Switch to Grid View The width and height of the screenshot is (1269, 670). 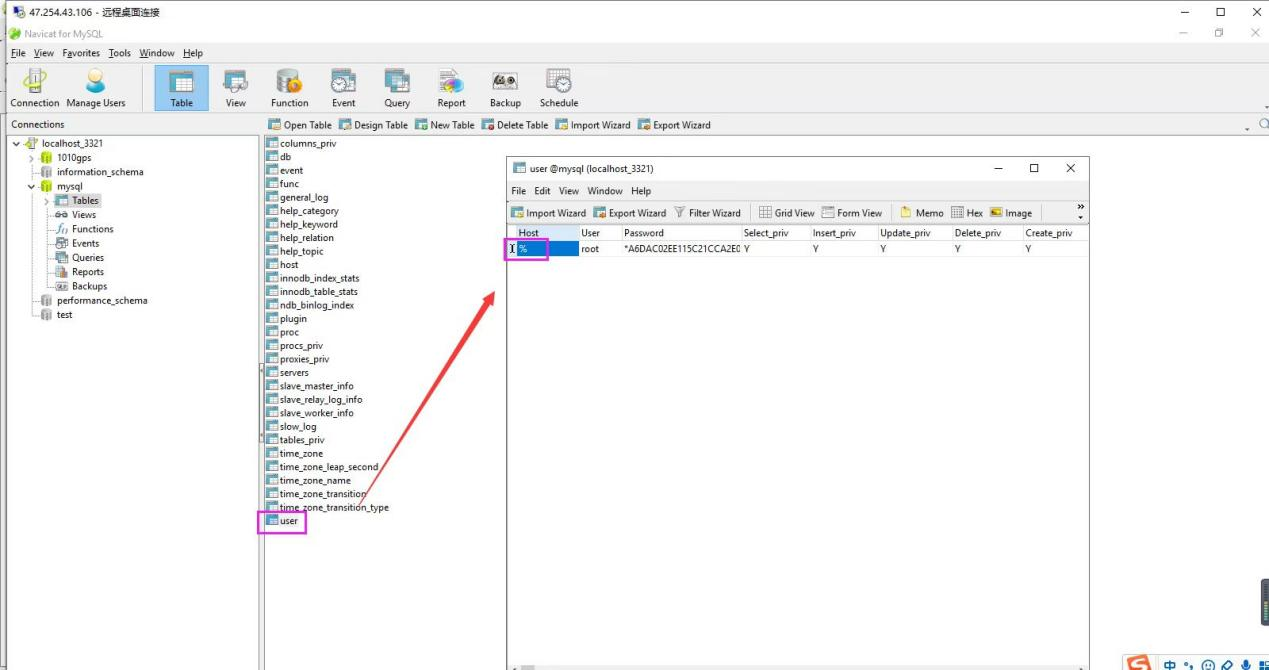(x=787, y=213)
